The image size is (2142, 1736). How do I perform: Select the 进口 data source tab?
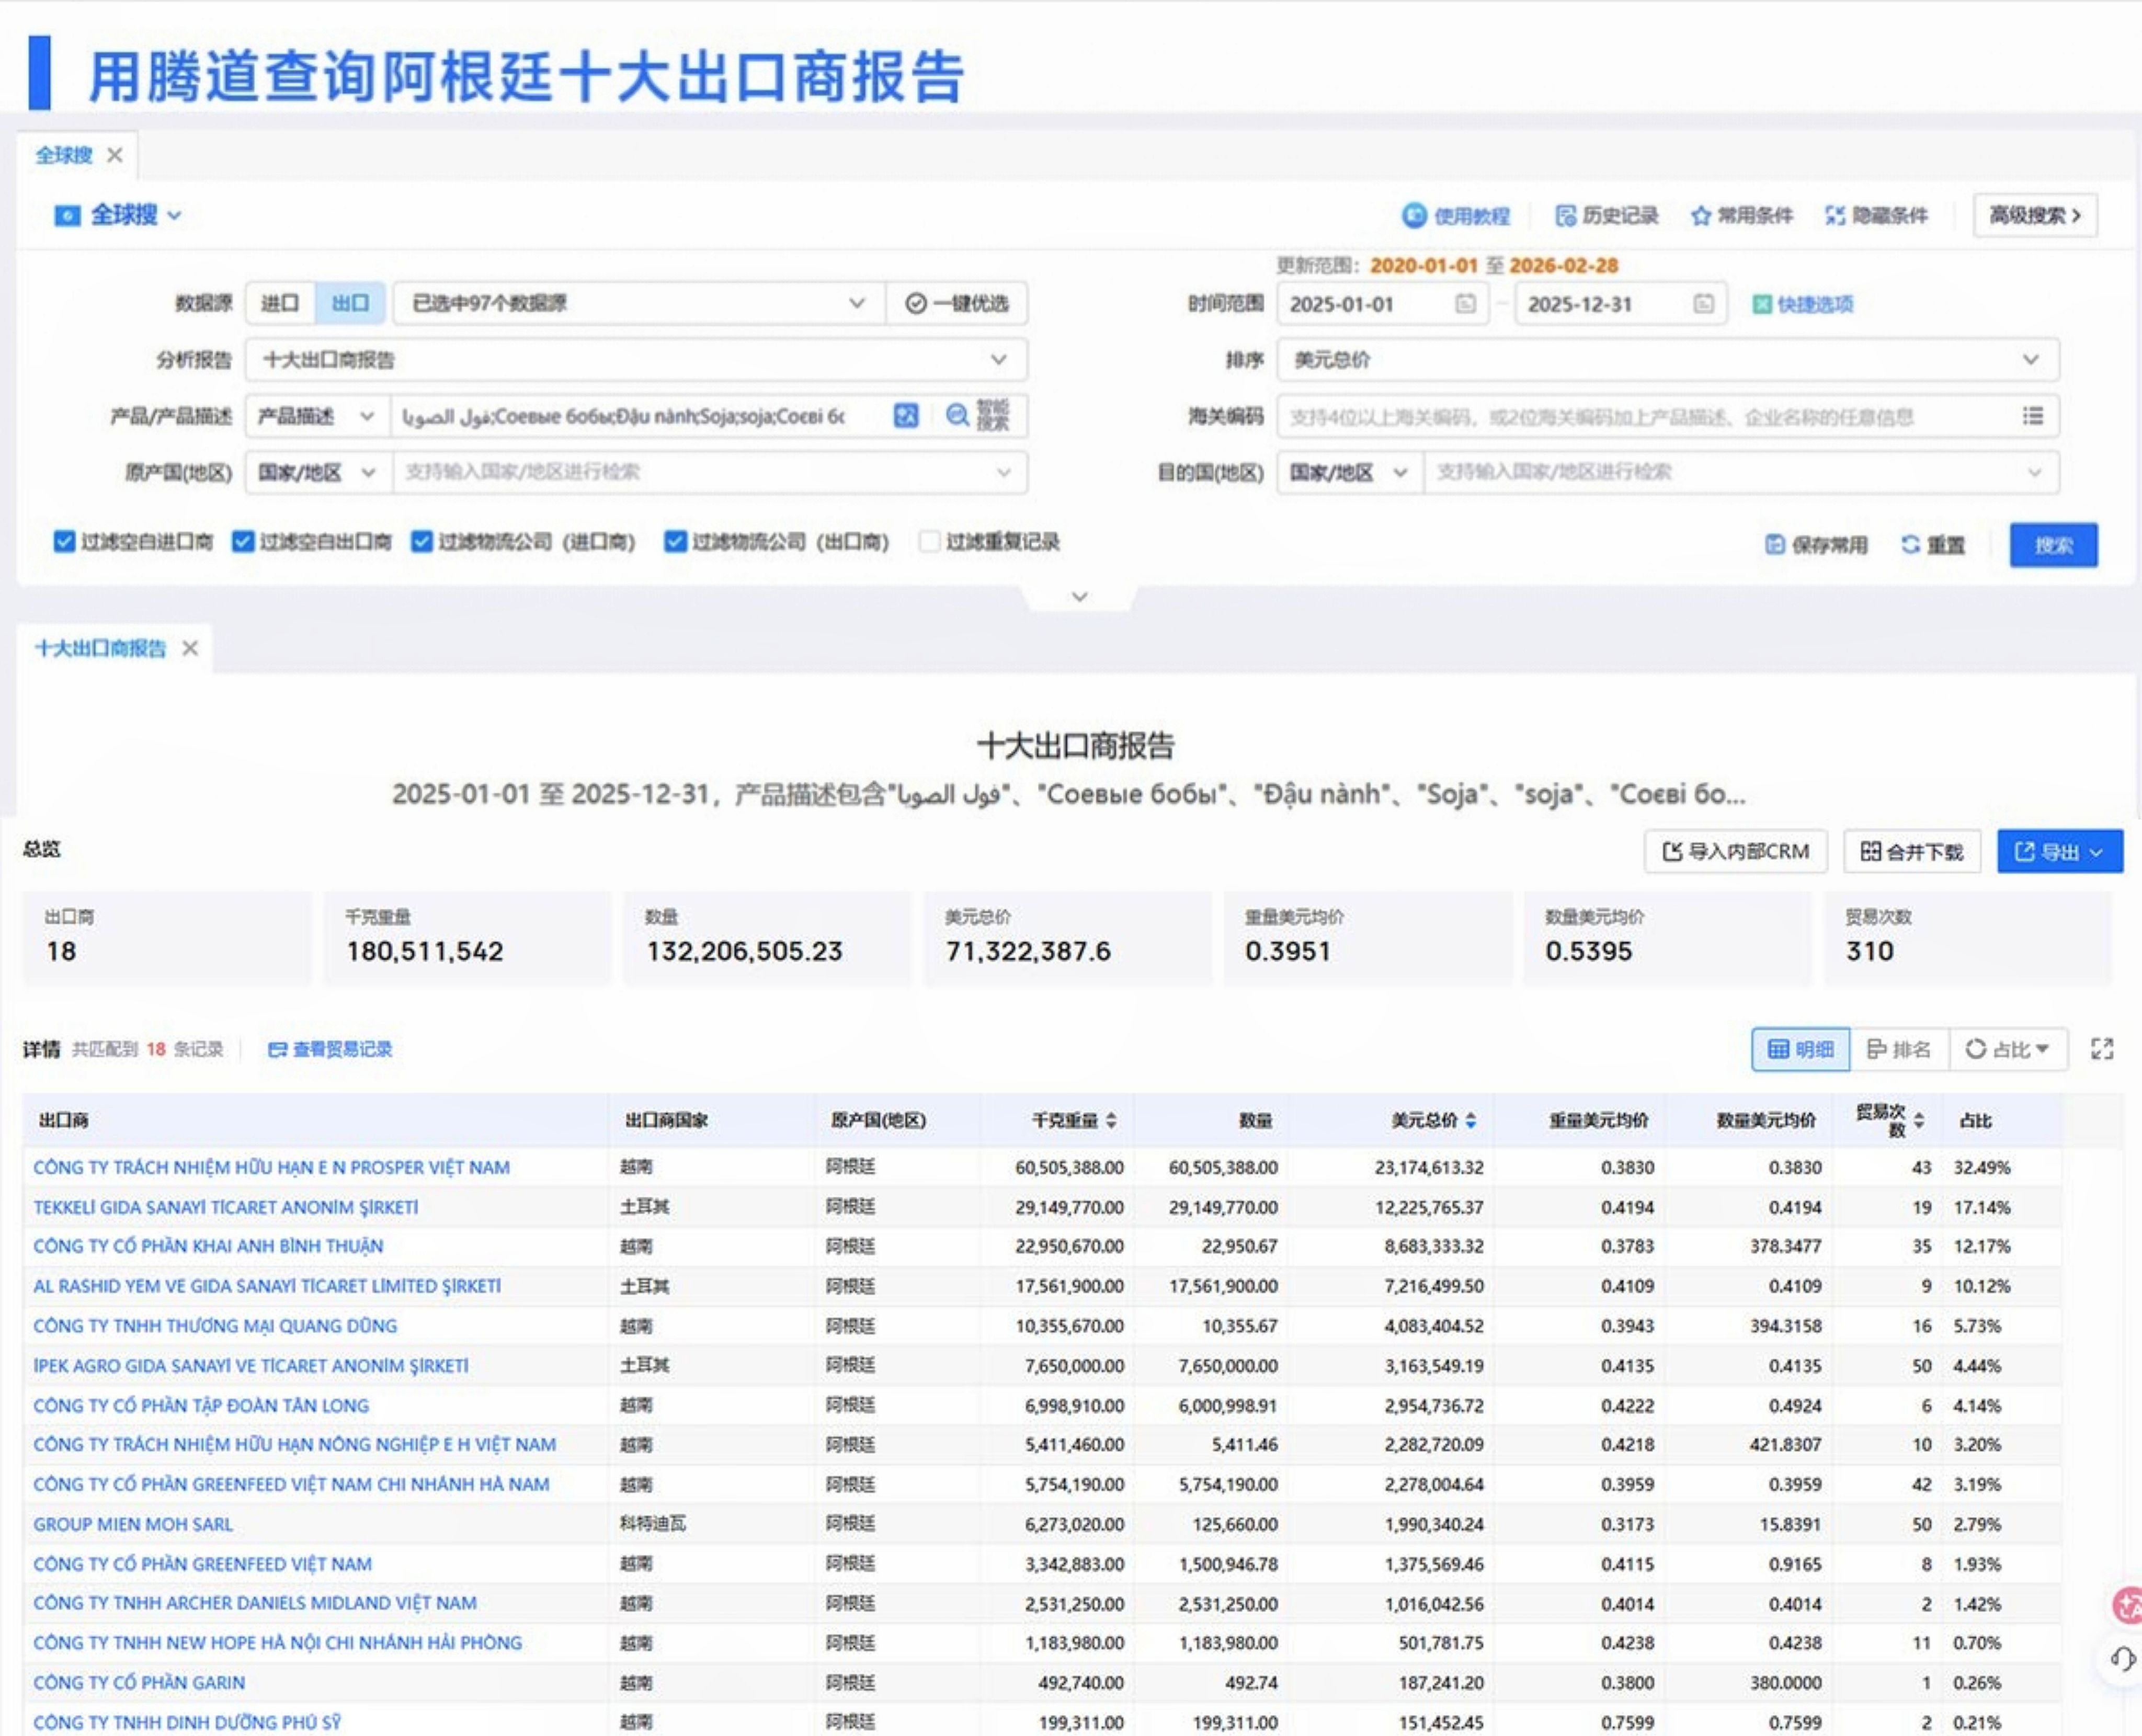coord(280,303)
